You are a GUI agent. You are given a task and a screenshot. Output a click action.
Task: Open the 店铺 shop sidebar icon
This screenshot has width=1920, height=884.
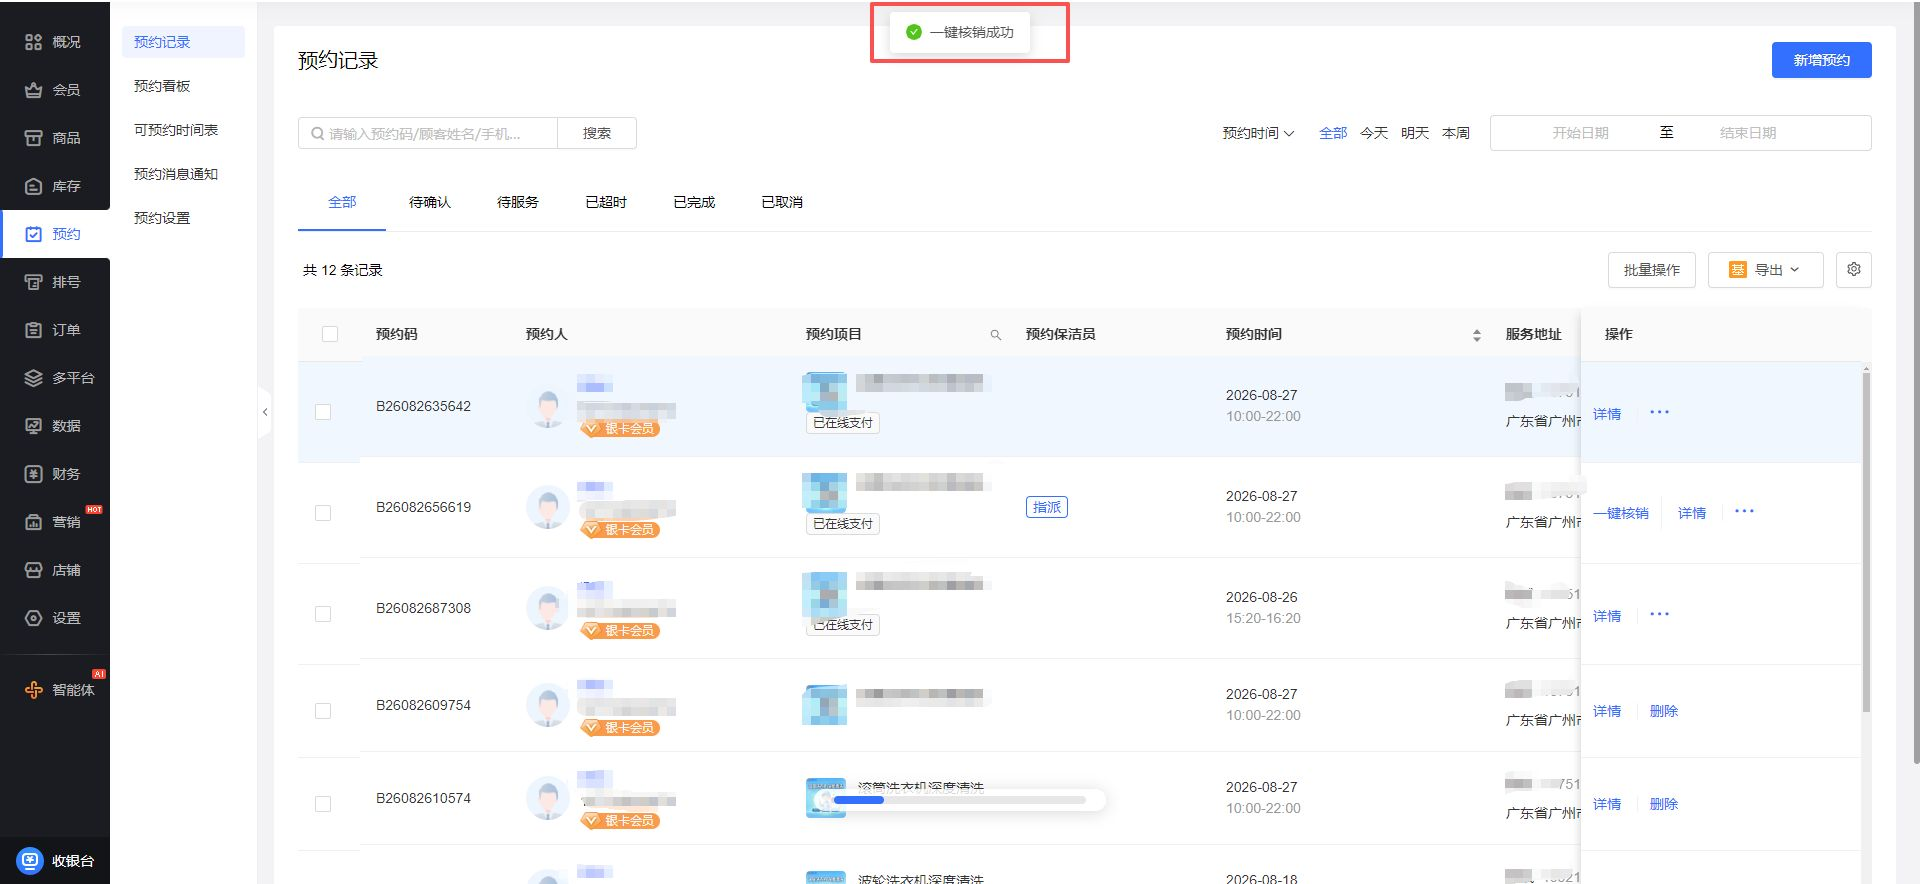click(33, 570)
